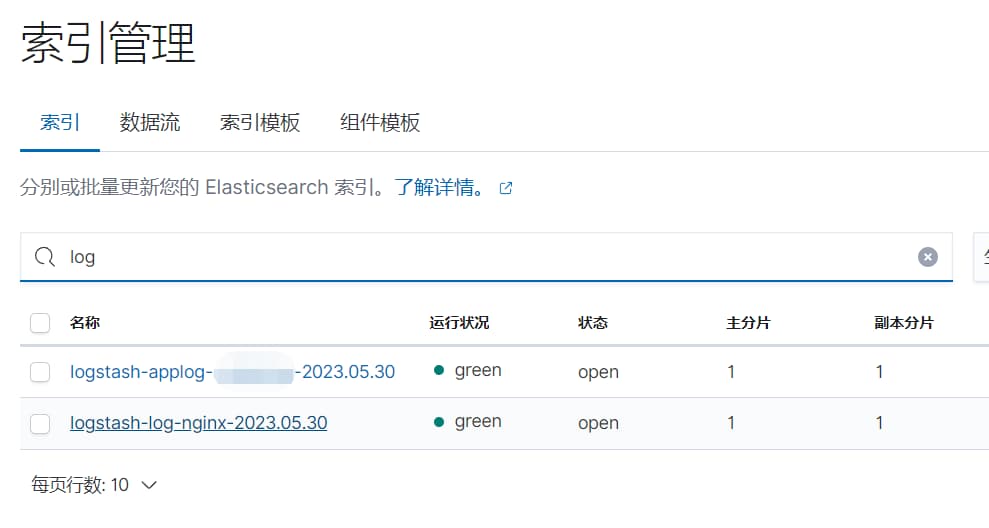Click the magnifier search icon
Screen dimensions: 989x528
[45, 257]
